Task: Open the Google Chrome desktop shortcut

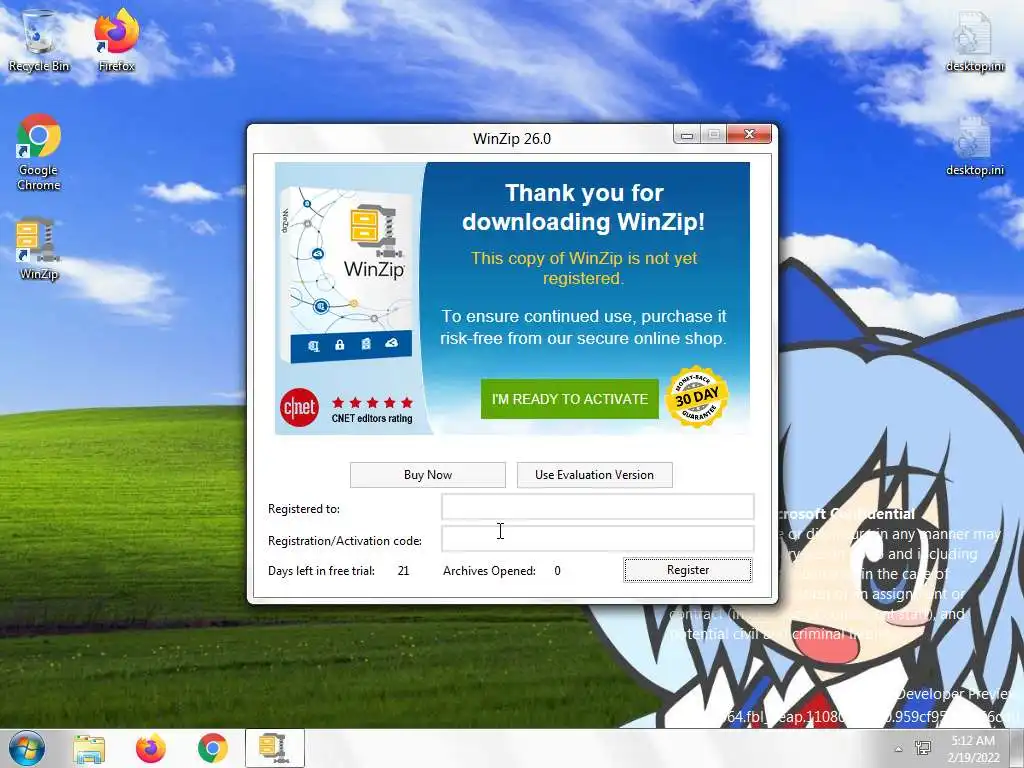Action: [39, 152]
